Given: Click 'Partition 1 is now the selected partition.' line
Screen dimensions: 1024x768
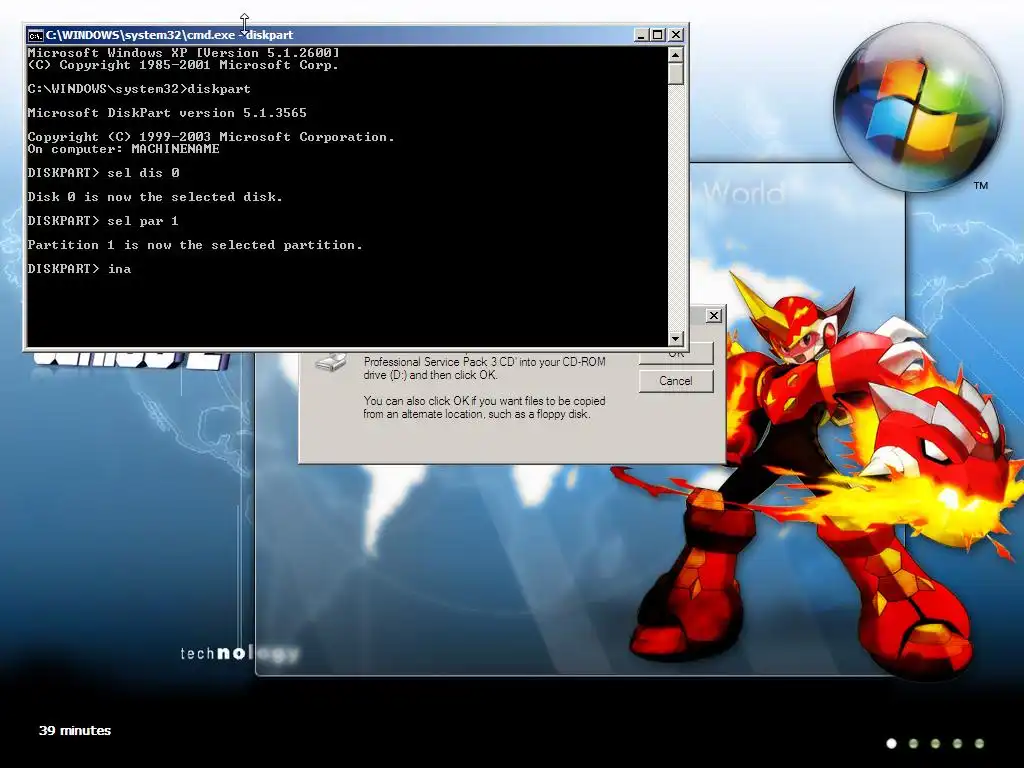Looking at the screenshot, I should [195, 245].
